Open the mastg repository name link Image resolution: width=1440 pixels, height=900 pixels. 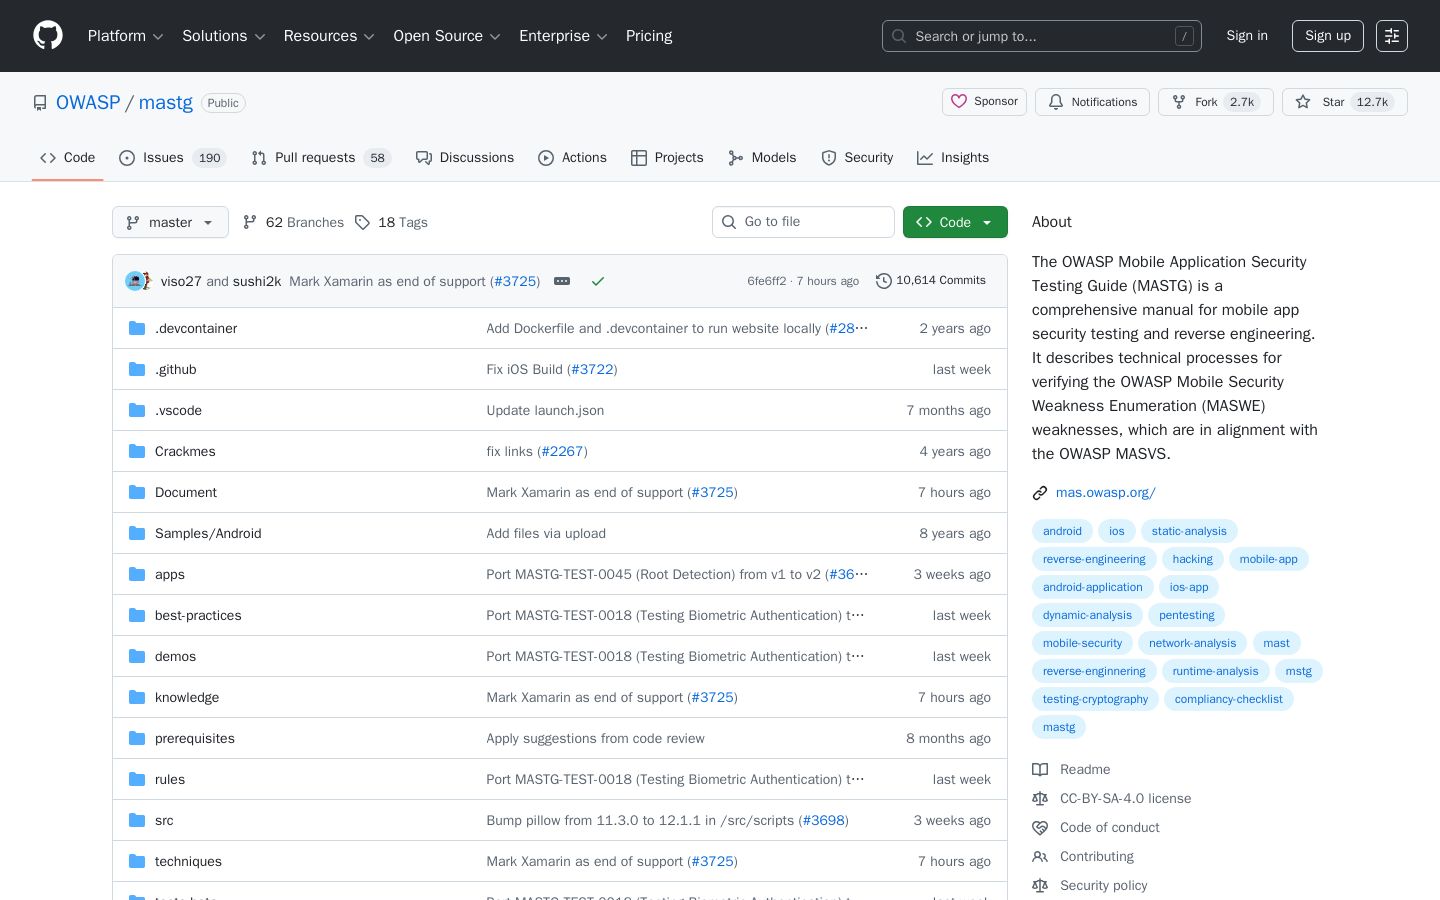click(x=166, y=102)
